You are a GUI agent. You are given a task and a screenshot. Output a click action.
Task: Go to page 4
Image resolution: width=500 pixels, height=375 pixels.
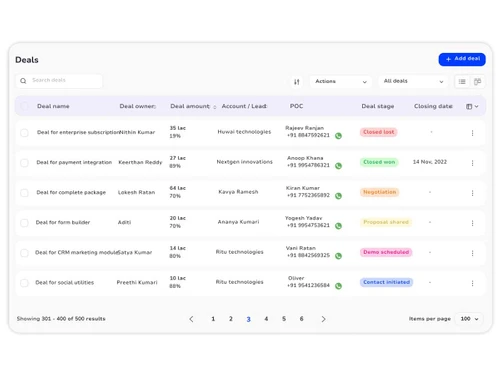[x=266, y=319]
